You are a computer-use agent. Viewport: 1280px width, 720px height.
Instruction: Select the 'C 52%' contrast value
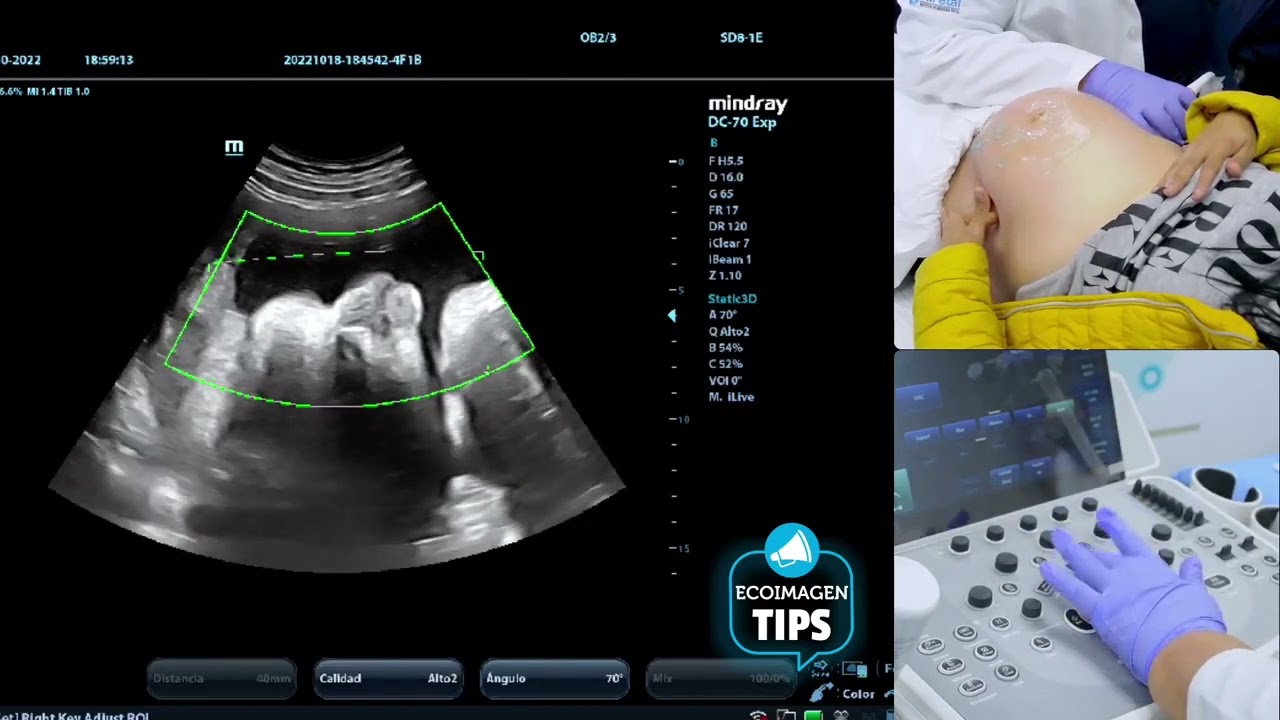point(726,364)
